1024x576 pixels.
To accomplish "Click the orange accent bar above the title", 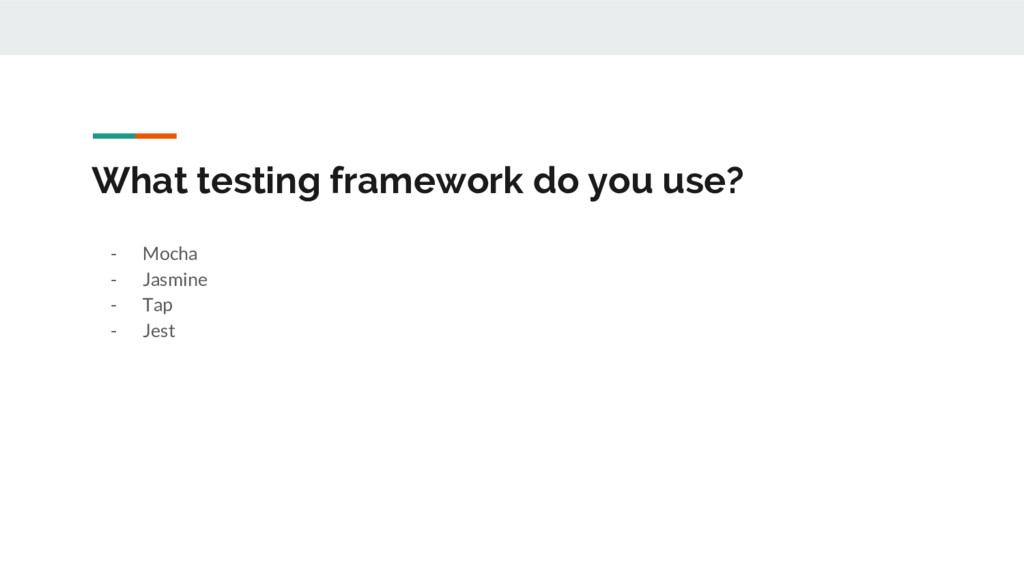I will point(156,136).
